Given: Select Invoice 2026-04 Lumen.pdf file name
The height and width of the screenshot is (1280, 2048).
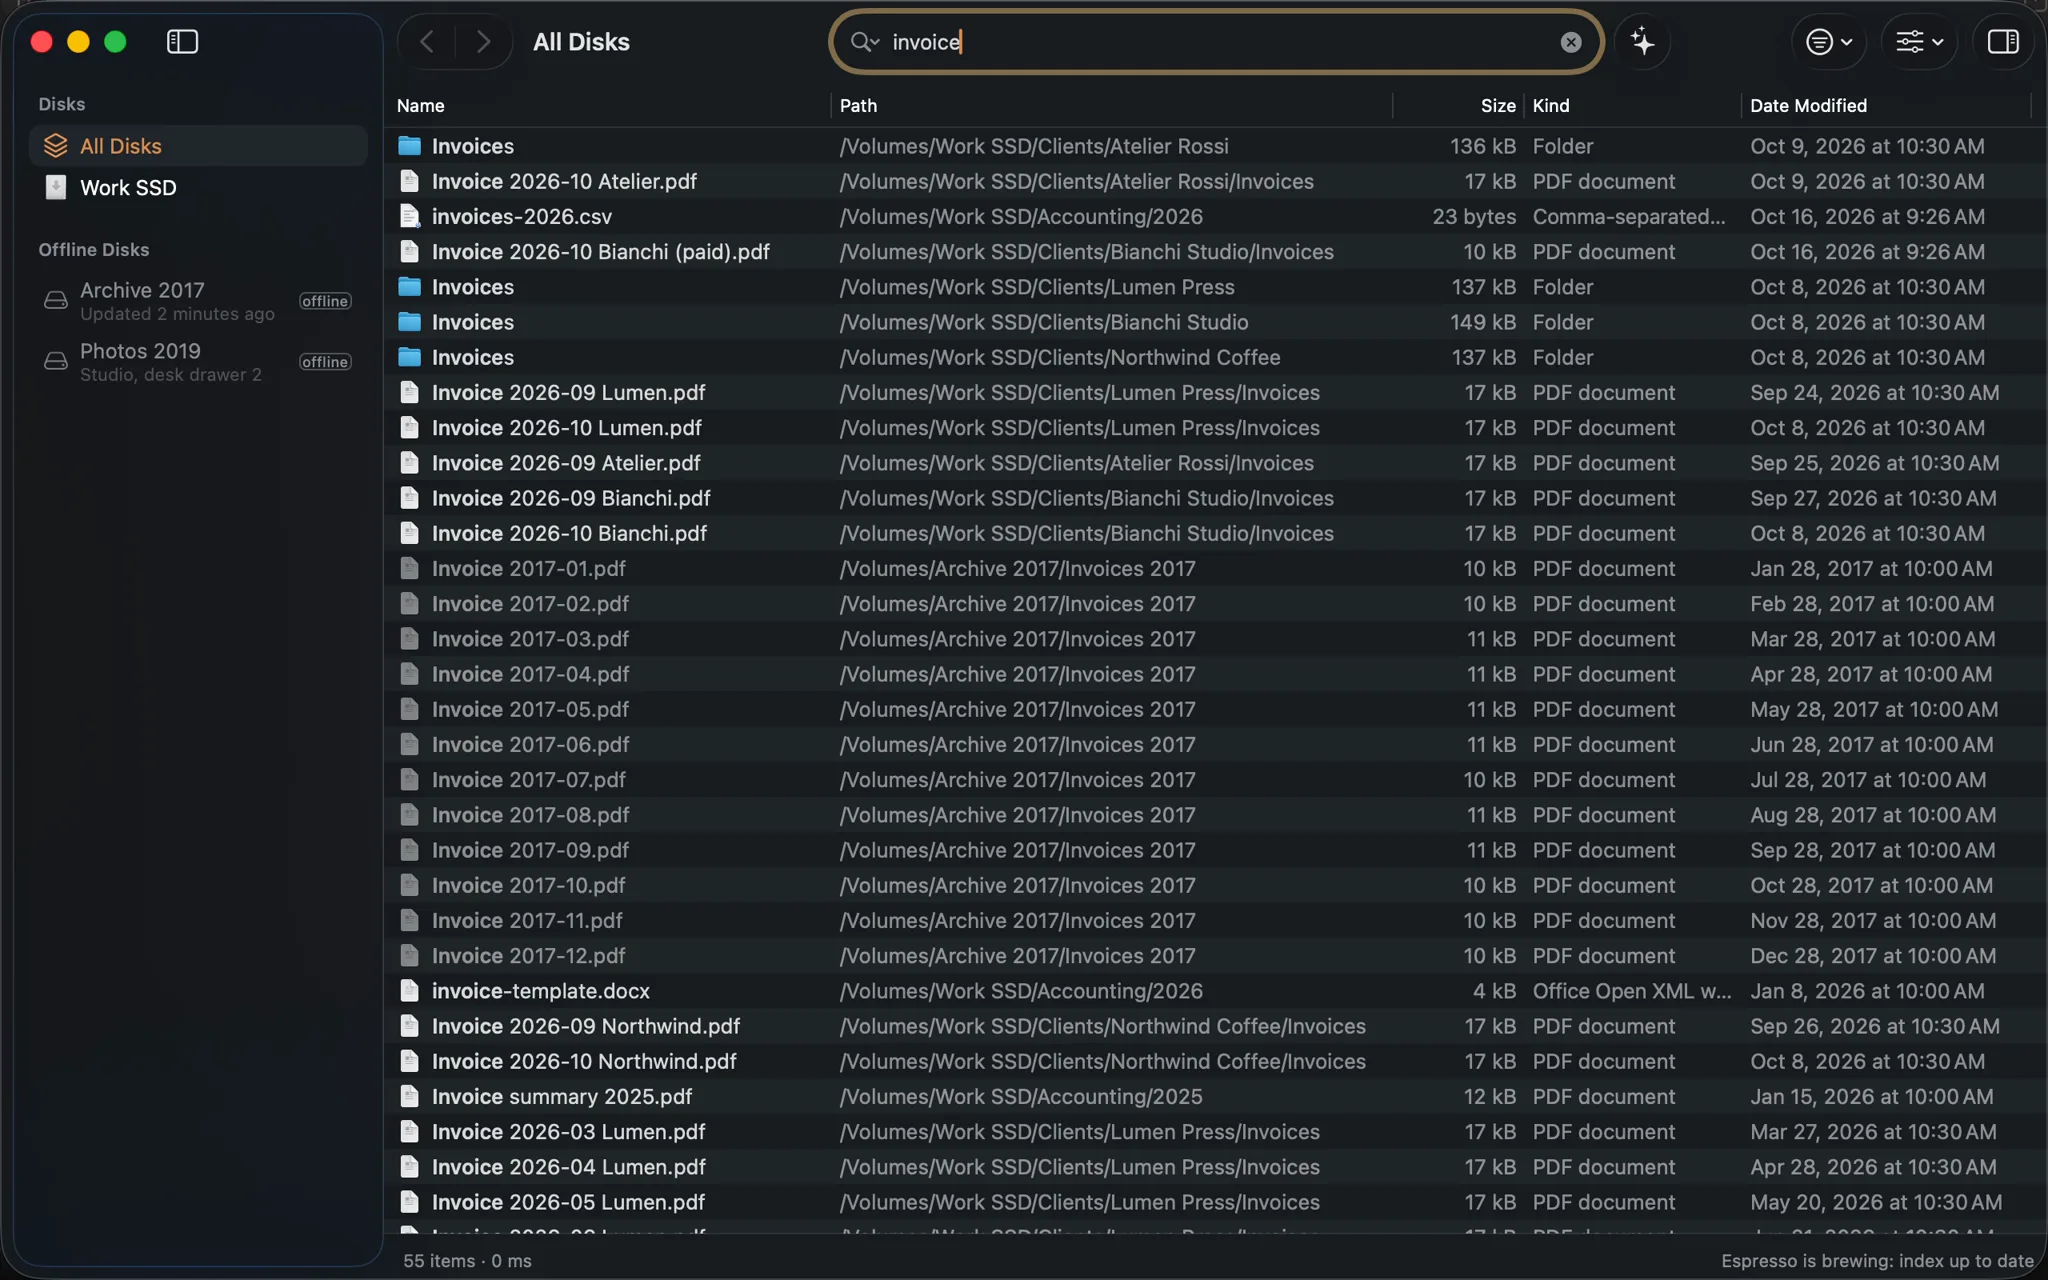Looking at the screenshot, I should (x=568, y=1167).
